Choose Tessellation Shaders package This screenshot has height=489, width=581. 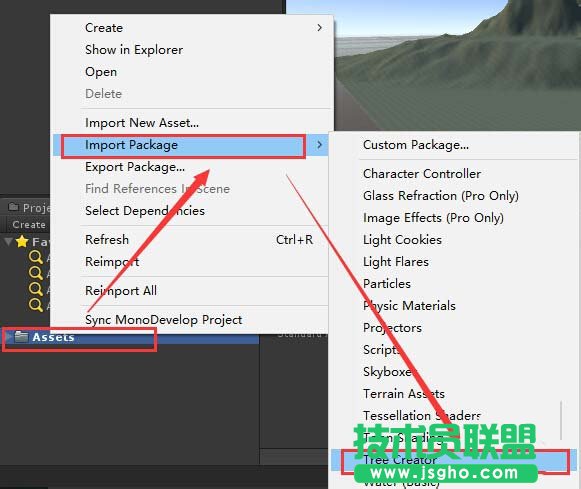coord(454,416)
